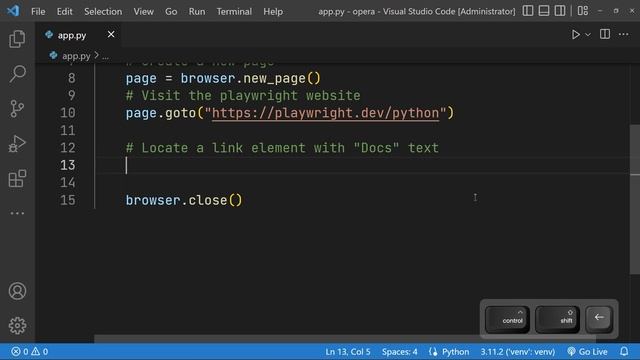Toggle the bottom panel layout icon

[544, 11]
